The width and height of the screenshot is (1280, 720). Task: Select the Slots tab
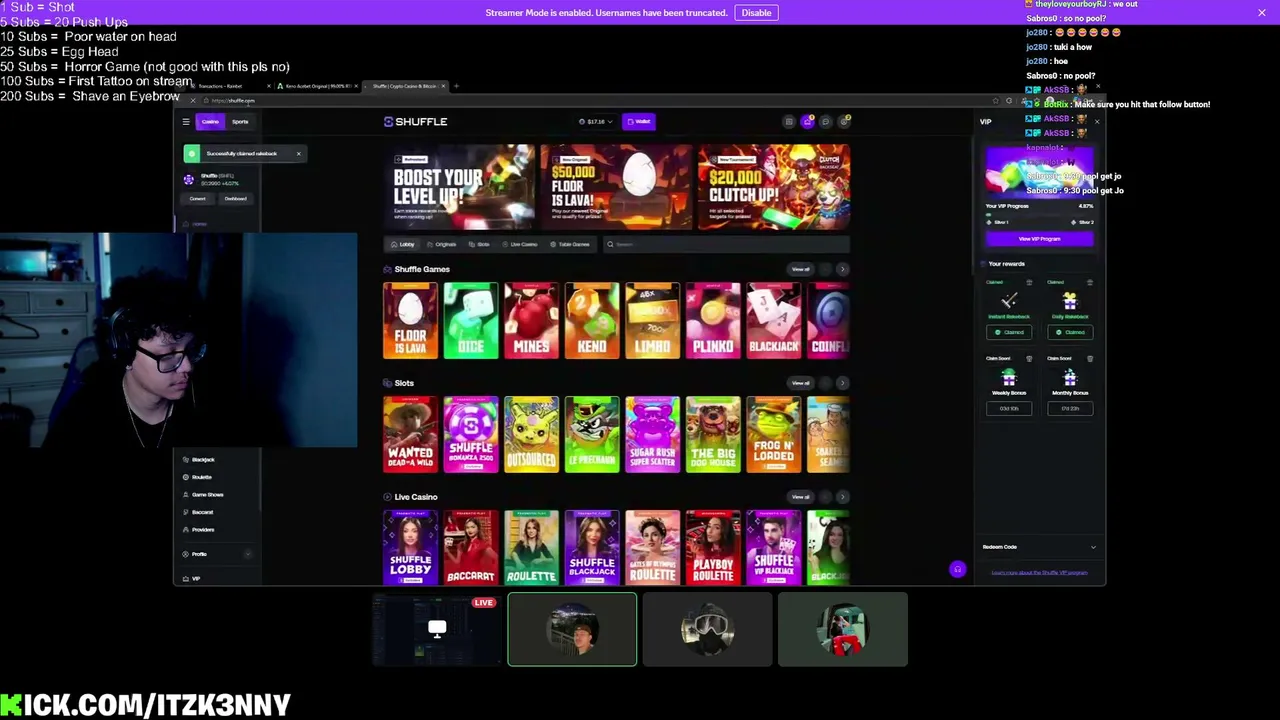tap(480, 245)
